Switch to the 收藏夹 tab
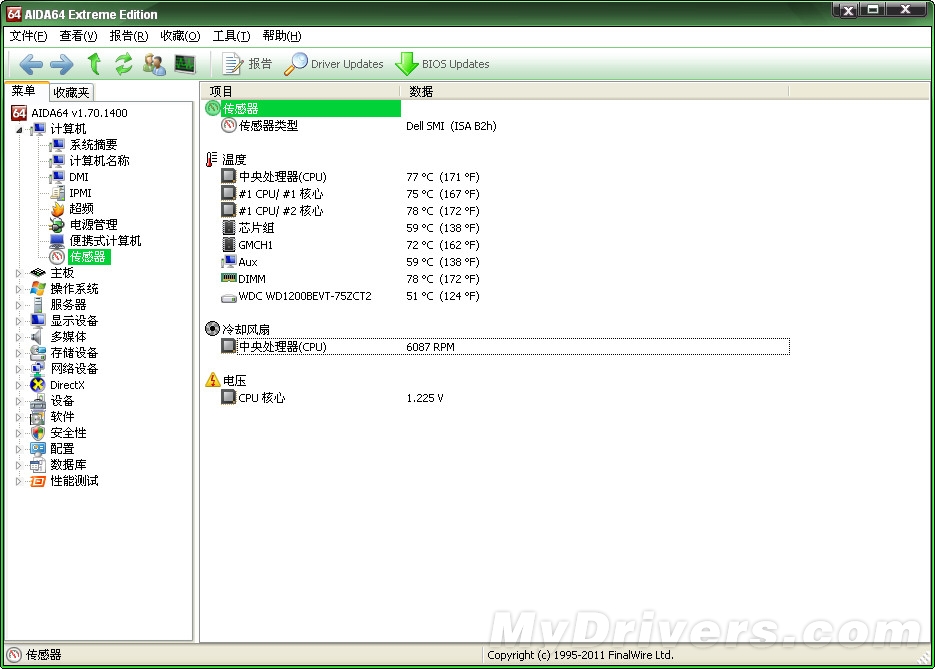Screen dimensions: 935x669 tap(71, 92)
